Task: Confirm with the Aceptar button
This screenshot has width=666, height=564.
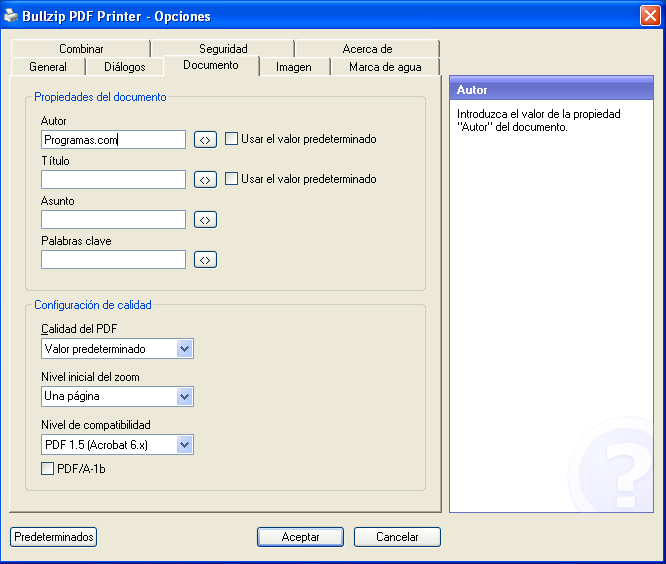Action: coord(300,537)
